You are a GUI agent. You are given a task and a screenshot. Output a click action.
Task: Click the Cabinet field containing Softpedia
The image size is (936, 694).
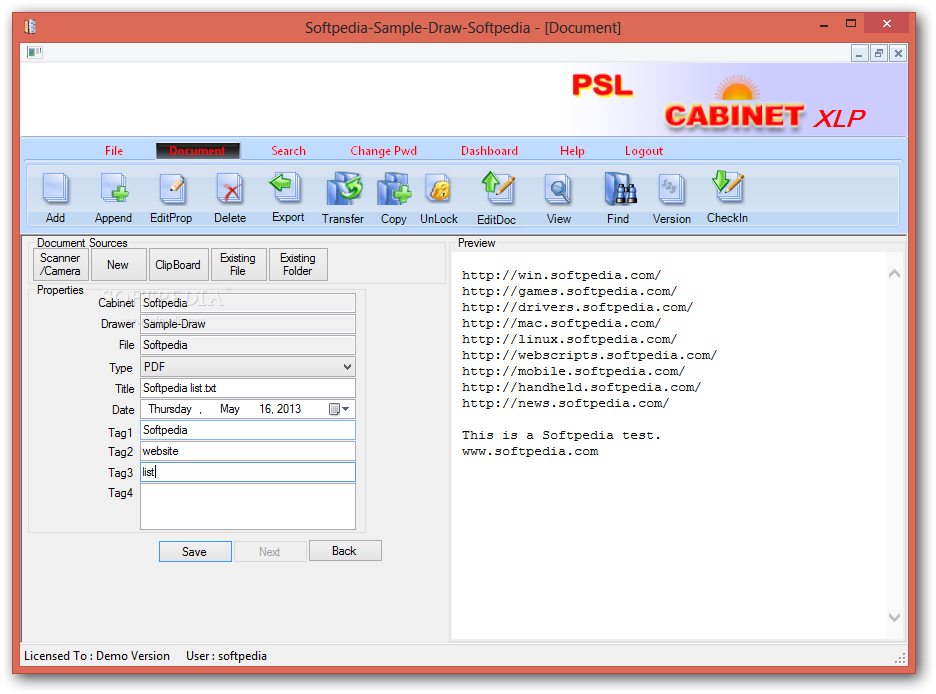pos(248,303)
